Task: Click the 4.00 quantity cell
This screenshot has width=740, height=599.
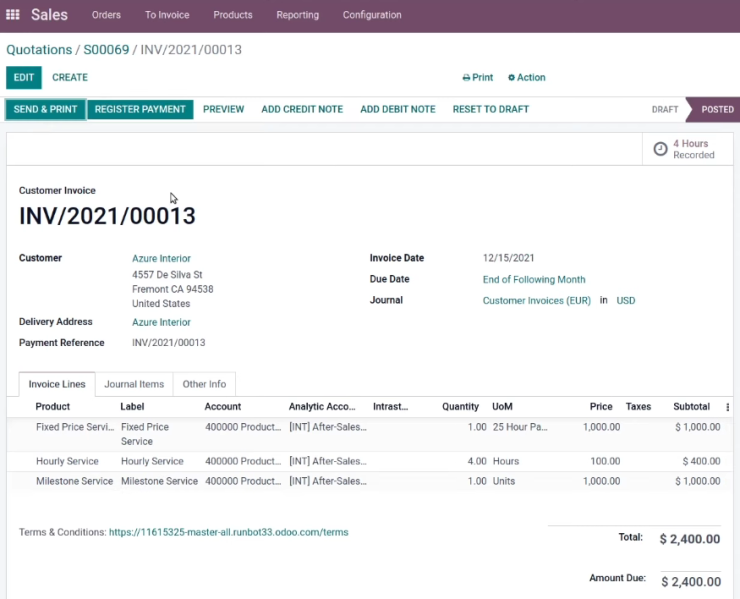Action: point(477,461)
